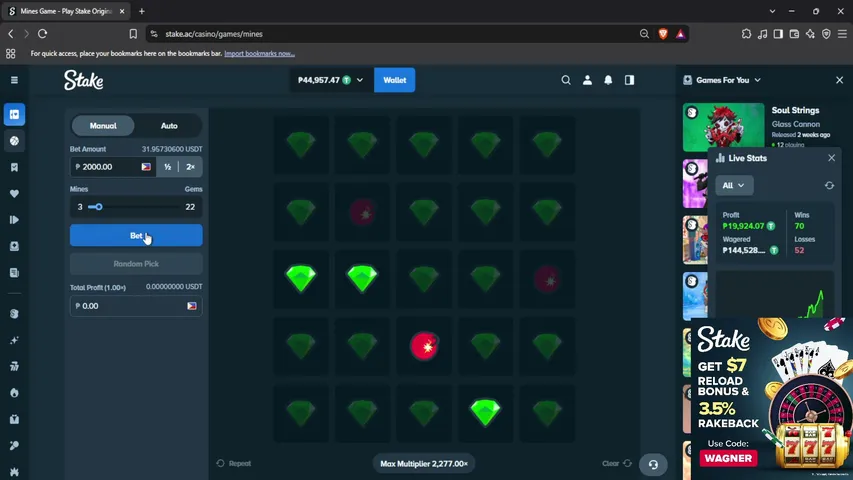Click the Soul Strings title text
This screenshot has width=853, height=480.
click(x=795, y=110)
